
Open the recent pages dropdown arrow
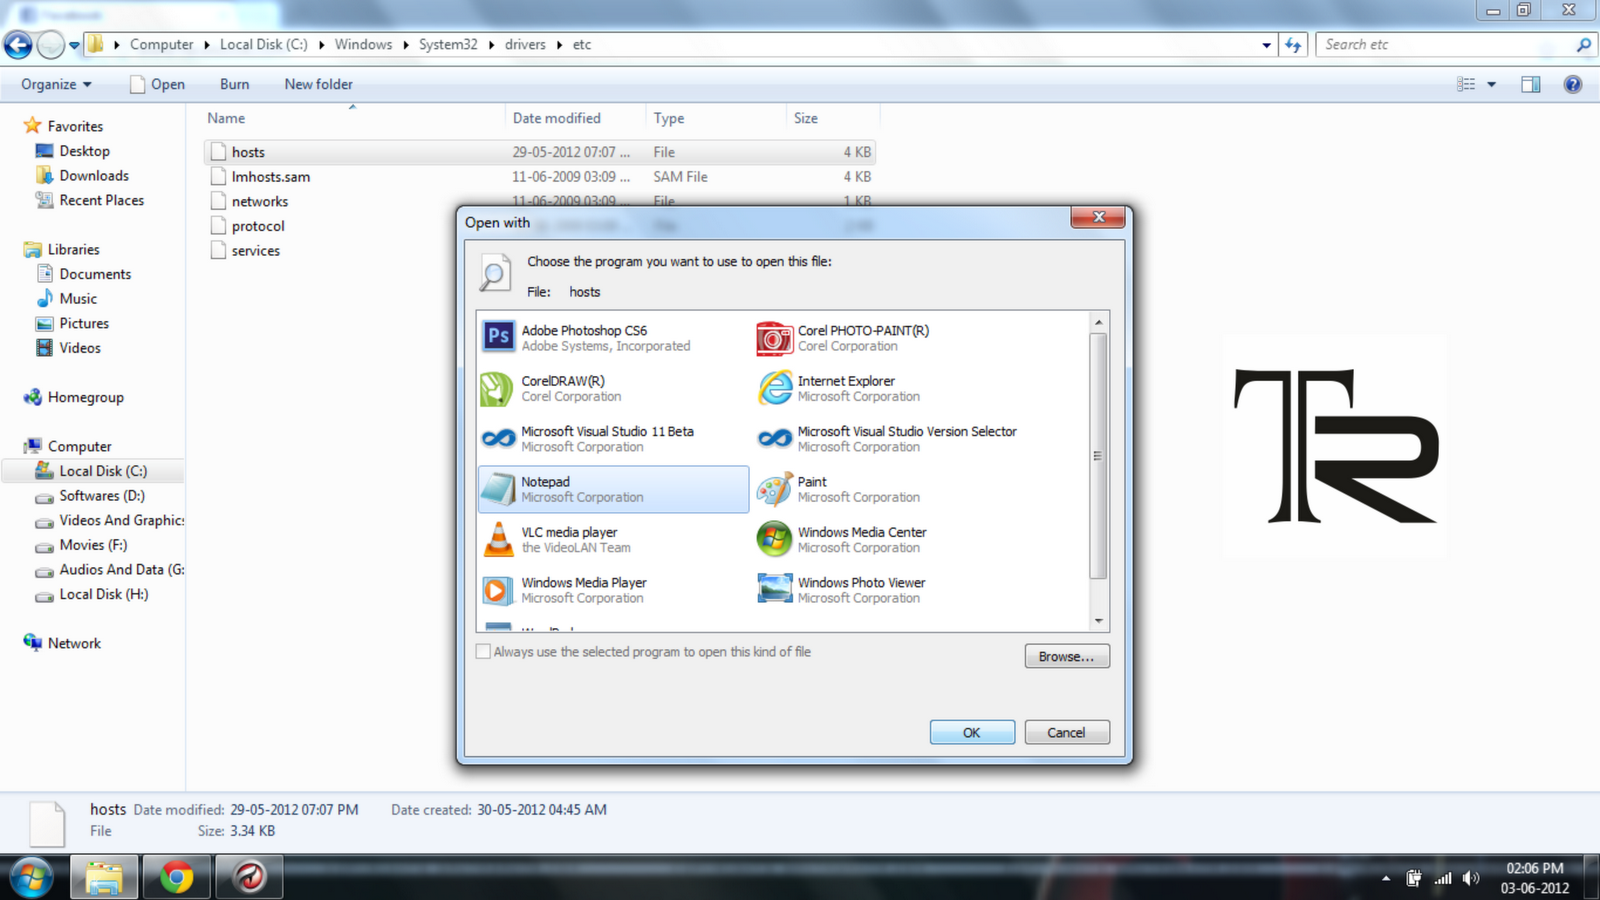pos(74,45)
